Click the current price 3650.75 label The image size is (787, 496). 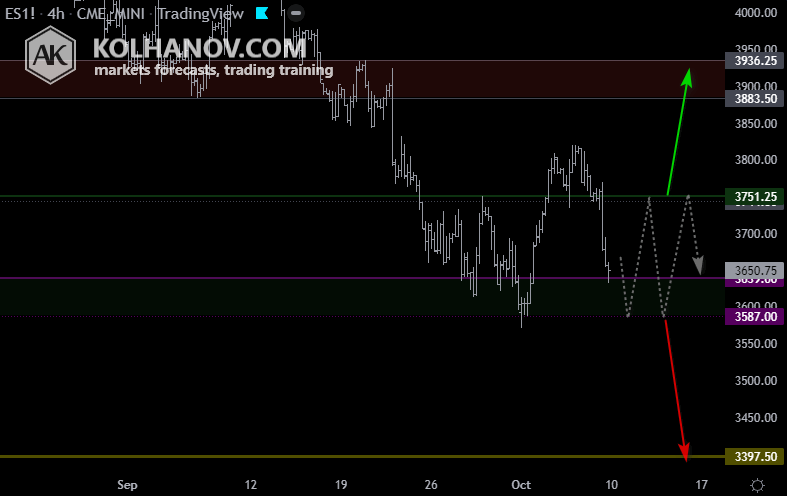[755, 270]
